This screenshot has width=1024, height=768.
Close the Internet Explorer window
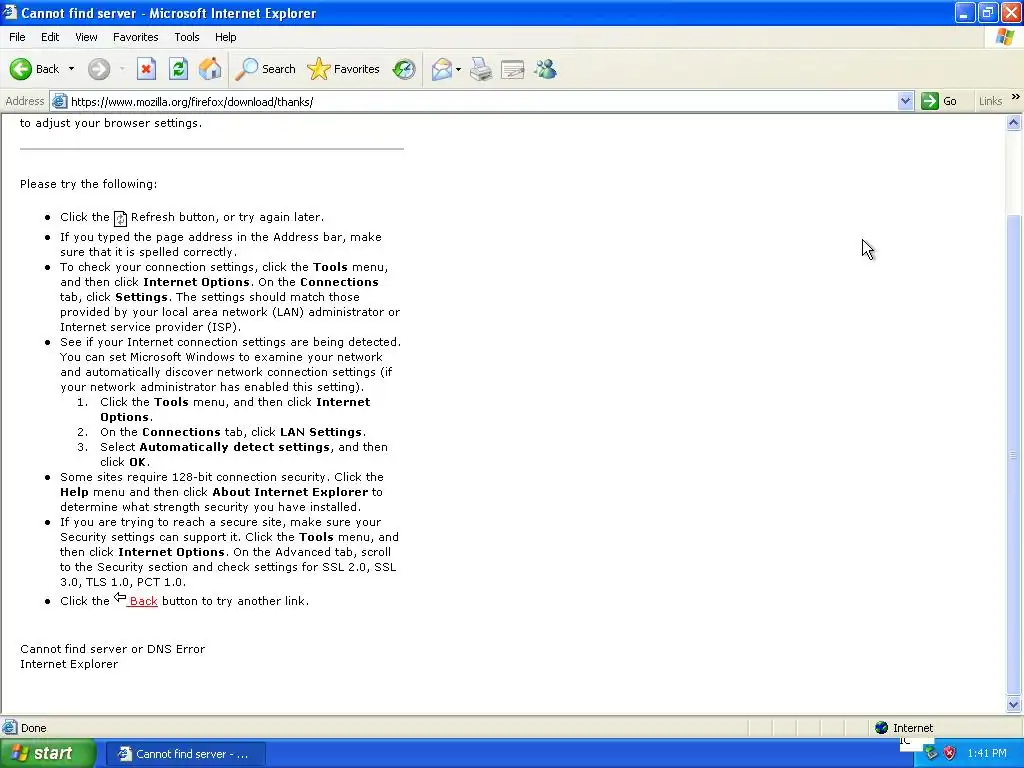(1011, 12)
